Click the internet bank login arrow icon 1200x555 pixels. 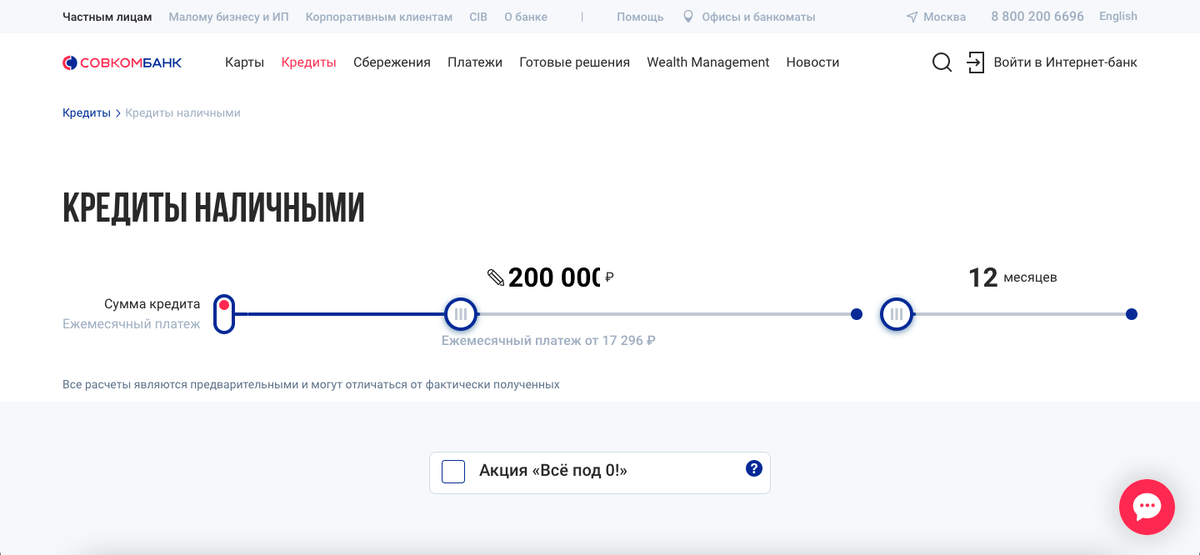pos(975,62)
